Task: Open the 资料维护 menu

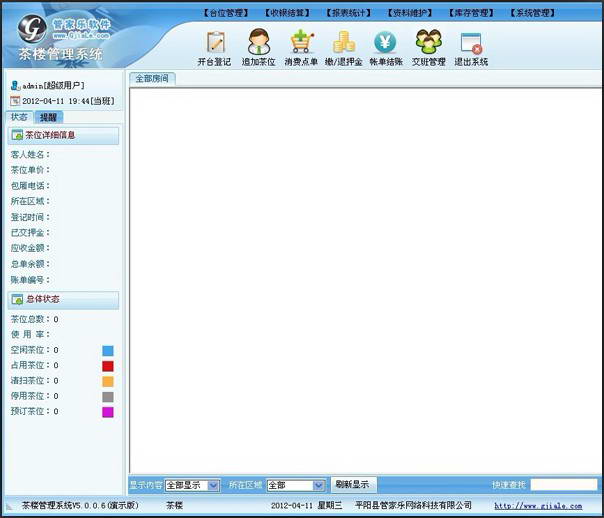Action: 410,13
